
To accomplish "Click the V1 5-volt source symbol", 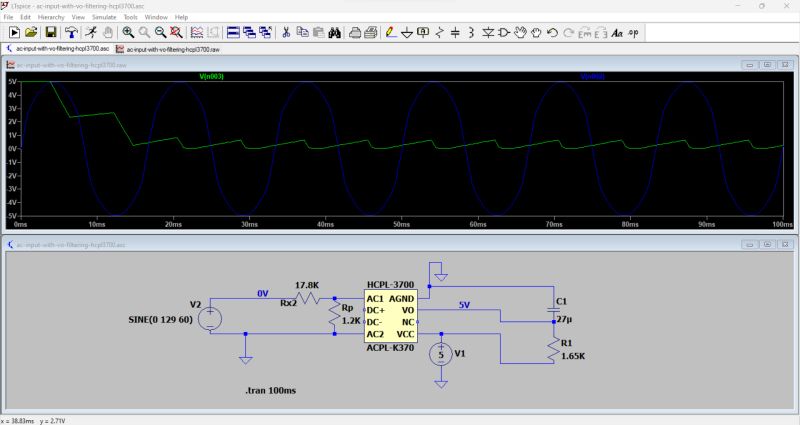I will (x=441, y=355).
